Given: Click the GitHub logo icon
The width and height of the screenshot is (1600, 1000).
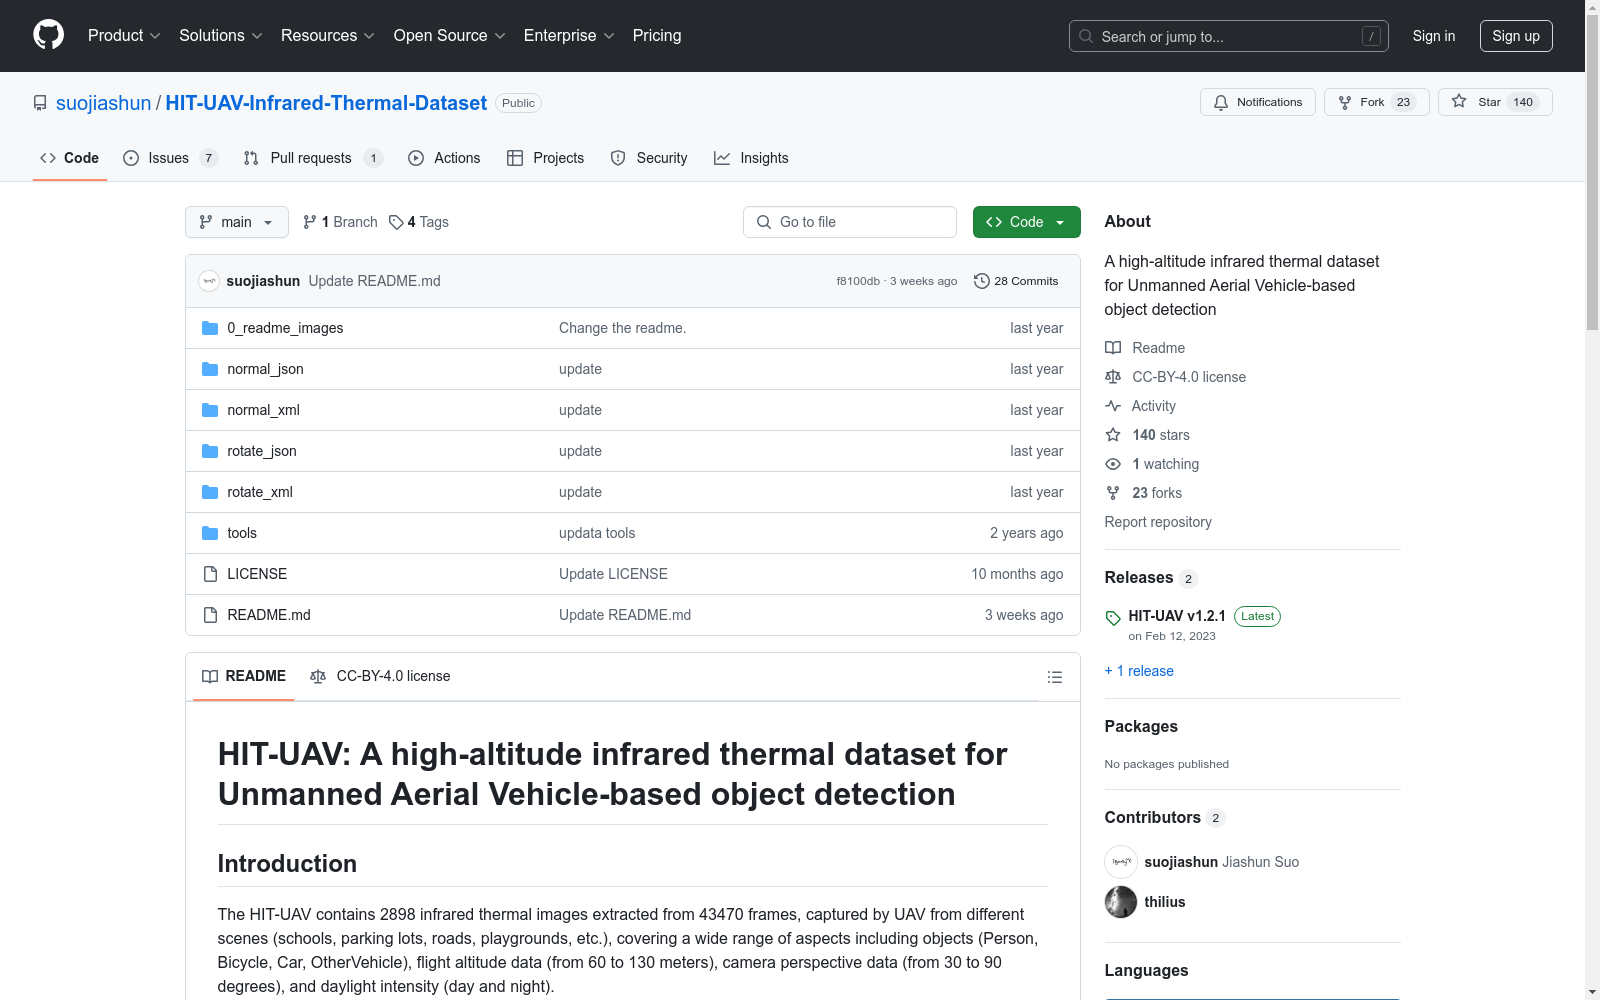Looking at the screenshot, I should [48, 35].
